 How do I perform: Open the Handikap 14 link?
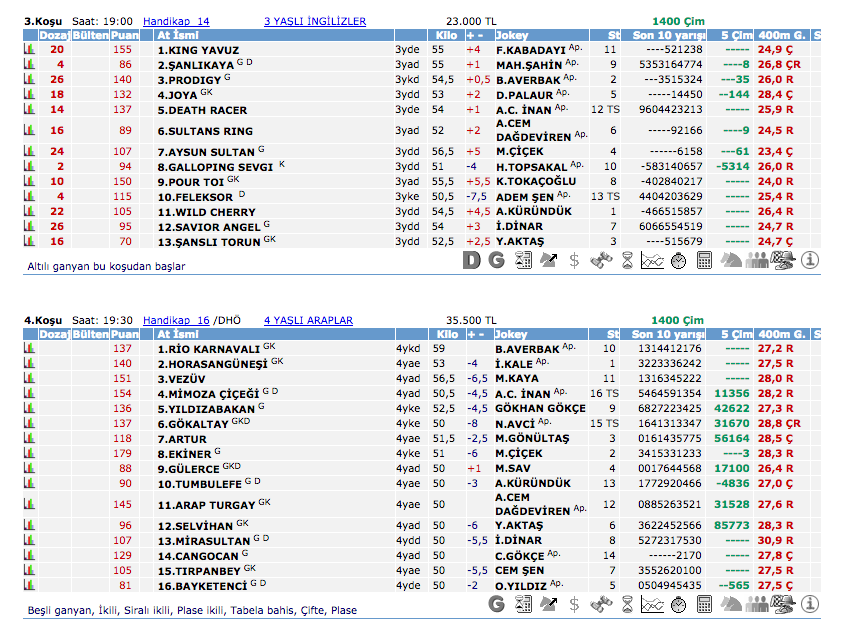point(176,21)
